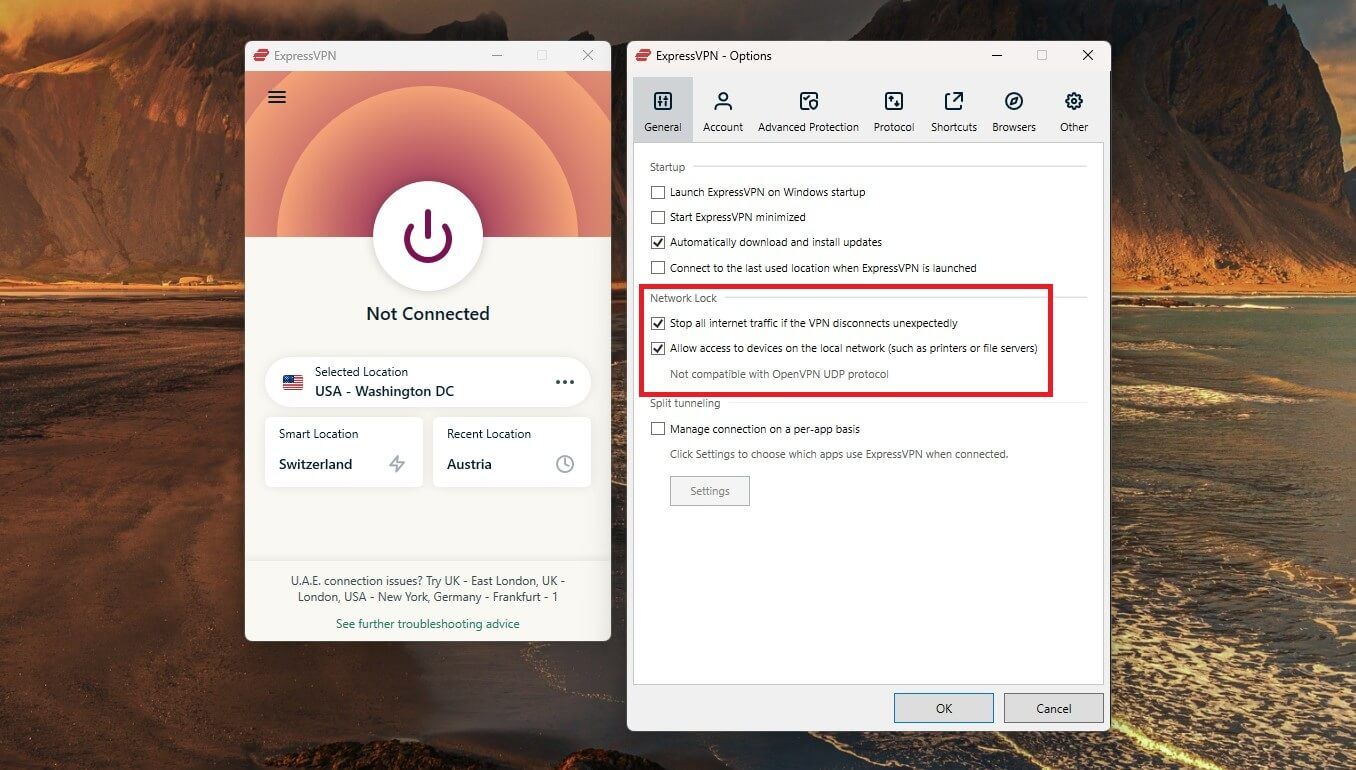Viewport: 1356px width, 770px height.
Task: Minimize the ExpressVPN main window
Action: coord(496,56)
